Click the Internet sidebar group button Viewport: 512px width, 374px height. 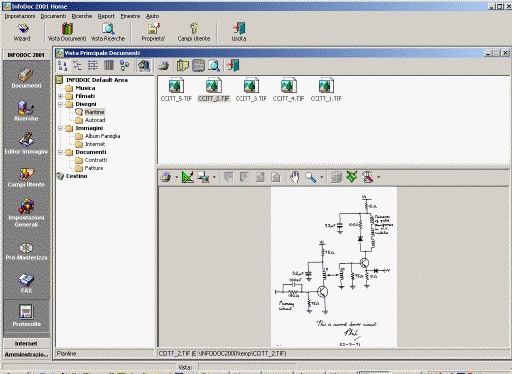(x=26, y=343)
